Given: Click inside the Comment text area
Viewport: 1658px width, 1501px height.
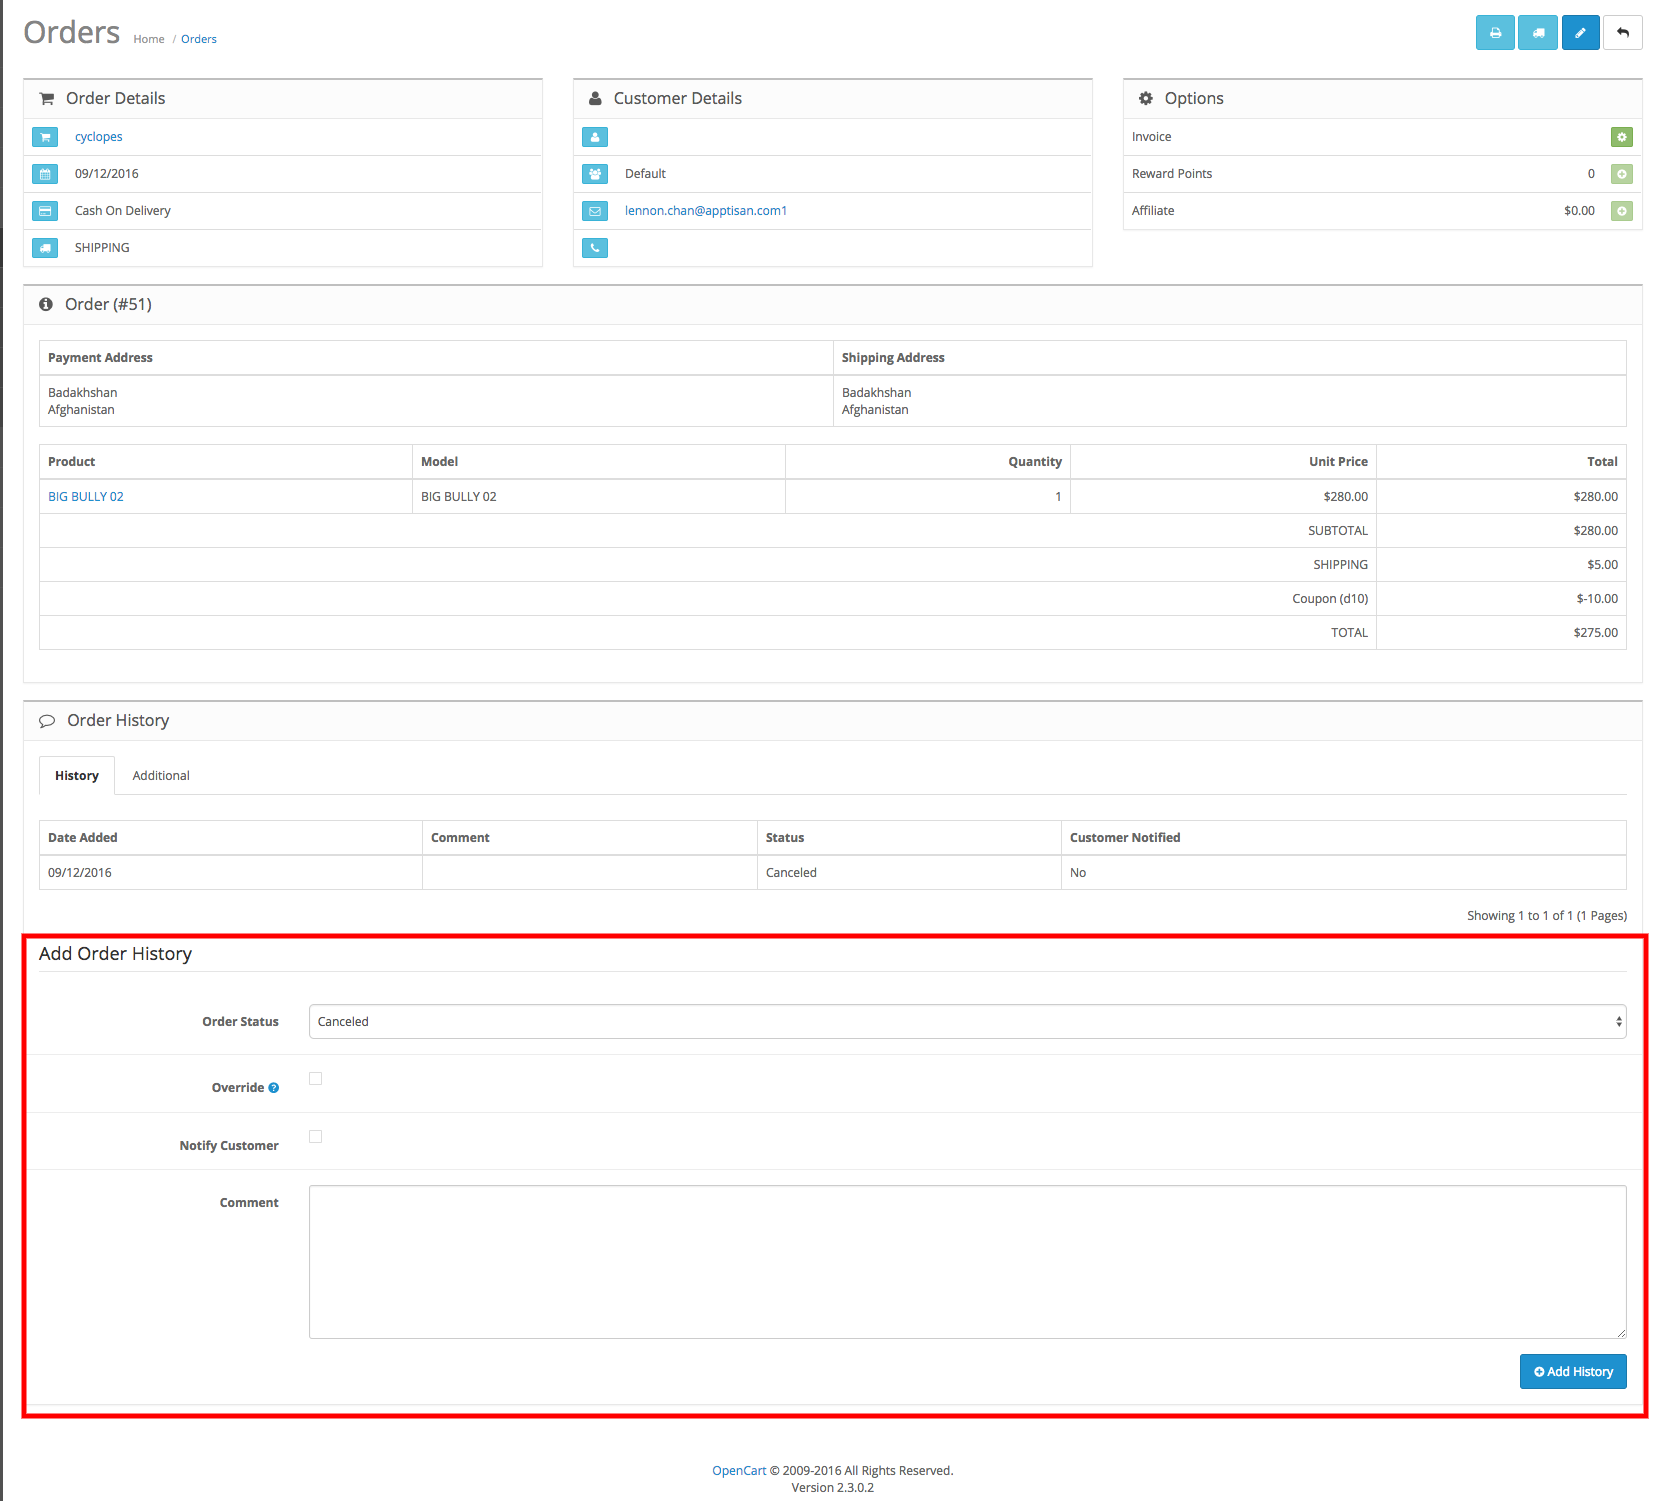Looking at the screenshot, I should (x=967, y=1262).
